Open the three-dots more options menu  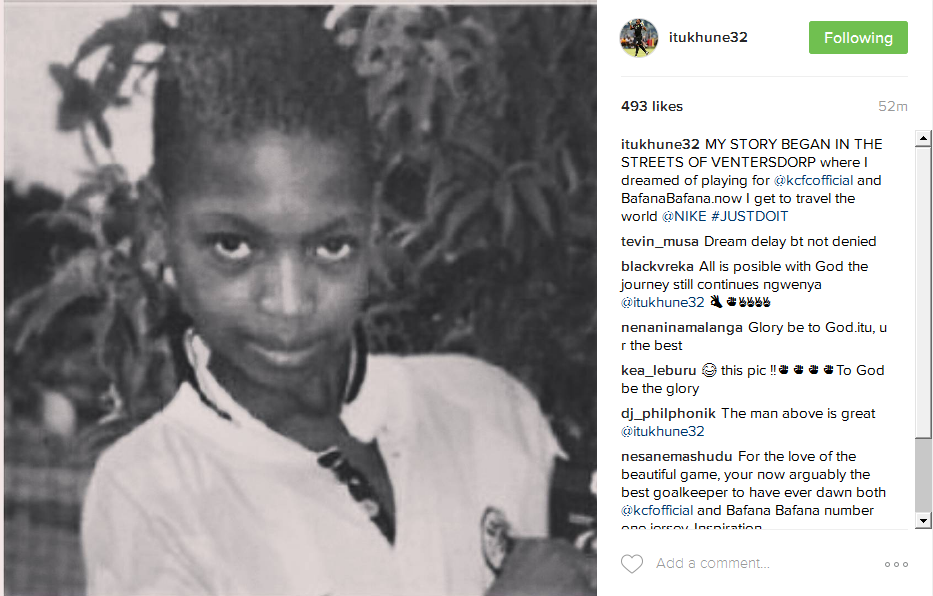(896, 564)
